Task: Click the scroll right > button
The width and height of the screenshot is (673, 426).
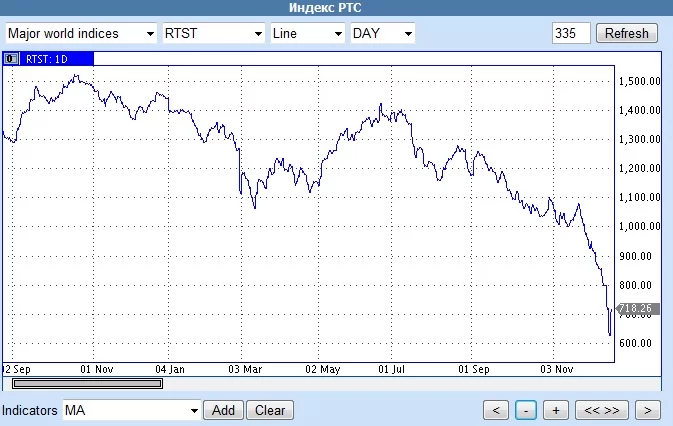Action: click(x=648, y=411)
